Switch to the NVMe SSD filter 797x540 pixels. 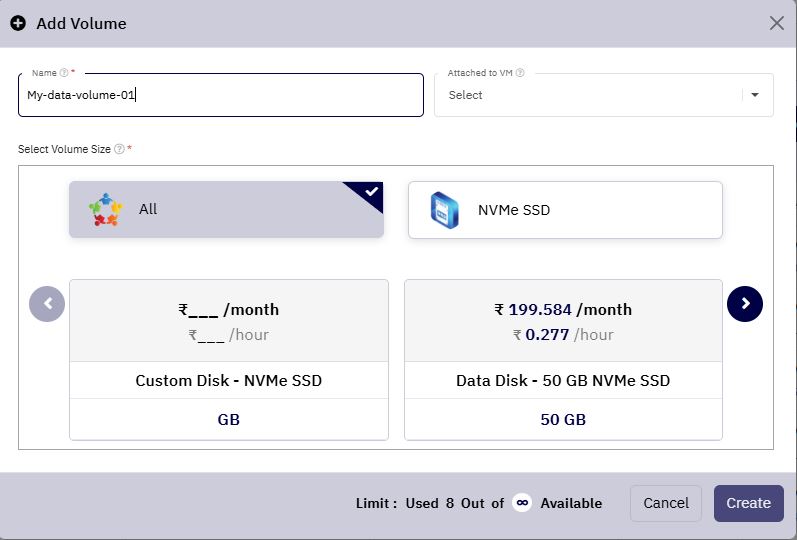click(x=565, y=209)
